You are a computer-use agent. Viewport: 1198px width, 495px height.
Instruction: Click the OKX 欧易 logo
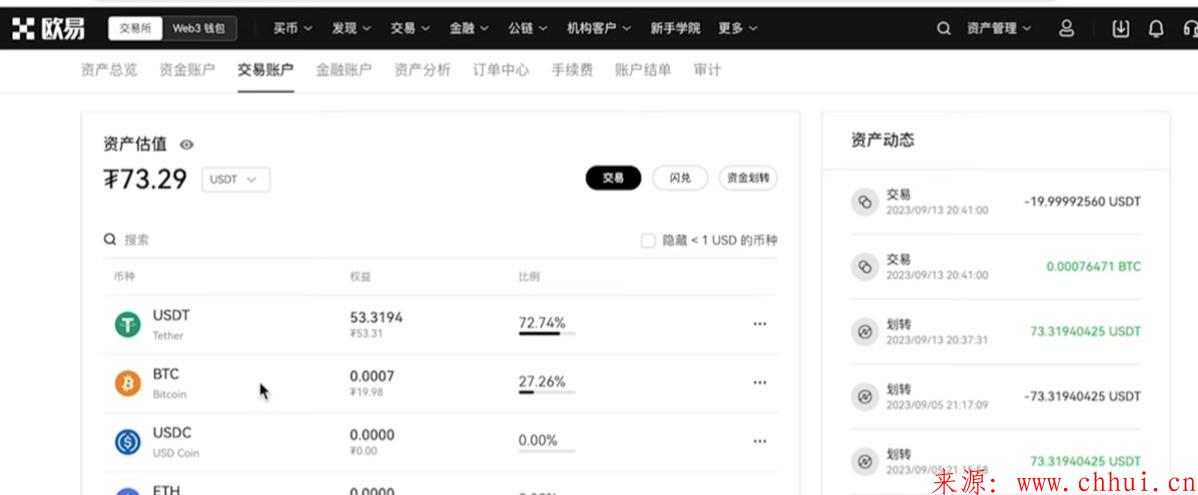48,28
